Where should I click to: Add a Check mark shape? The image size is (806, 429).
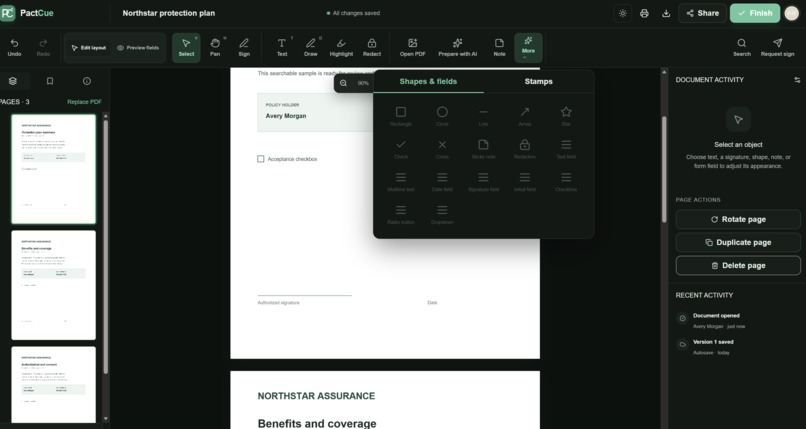click(401, 149)
